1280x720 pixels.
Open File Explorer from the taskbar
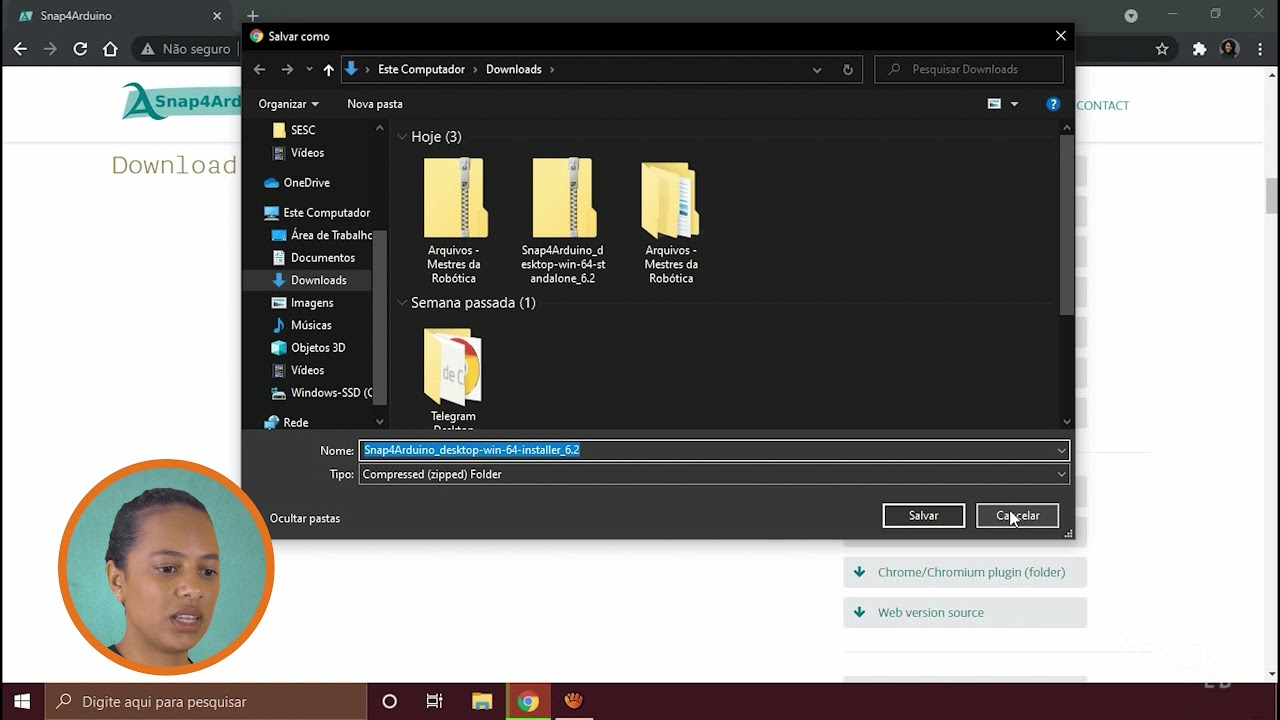point(482,701)
